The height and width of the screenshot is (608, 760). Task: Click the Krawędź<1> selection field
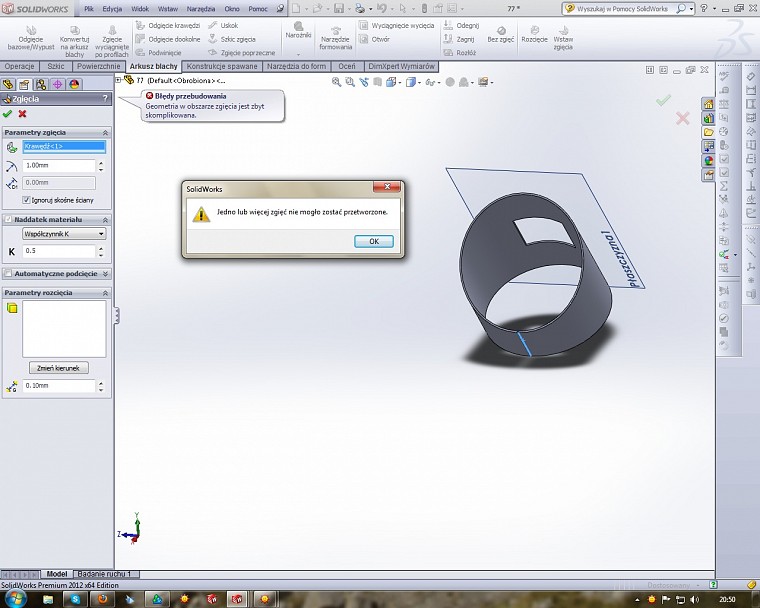coord(64,146)
